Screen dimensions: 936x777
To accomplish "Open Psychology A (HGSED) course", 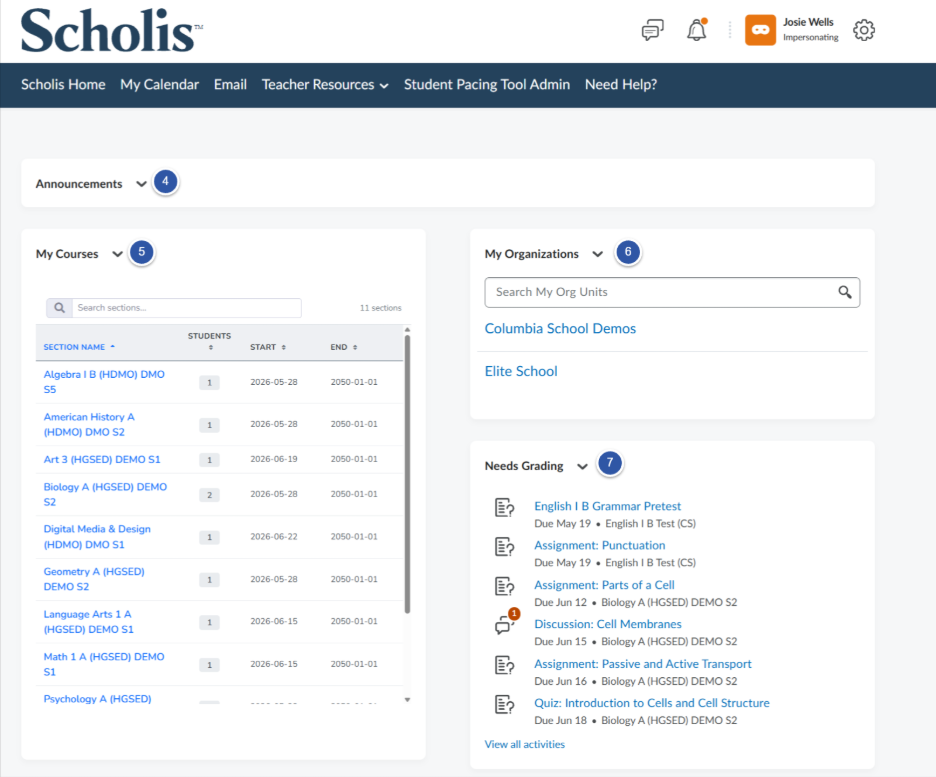I will [x=97, y=699].
